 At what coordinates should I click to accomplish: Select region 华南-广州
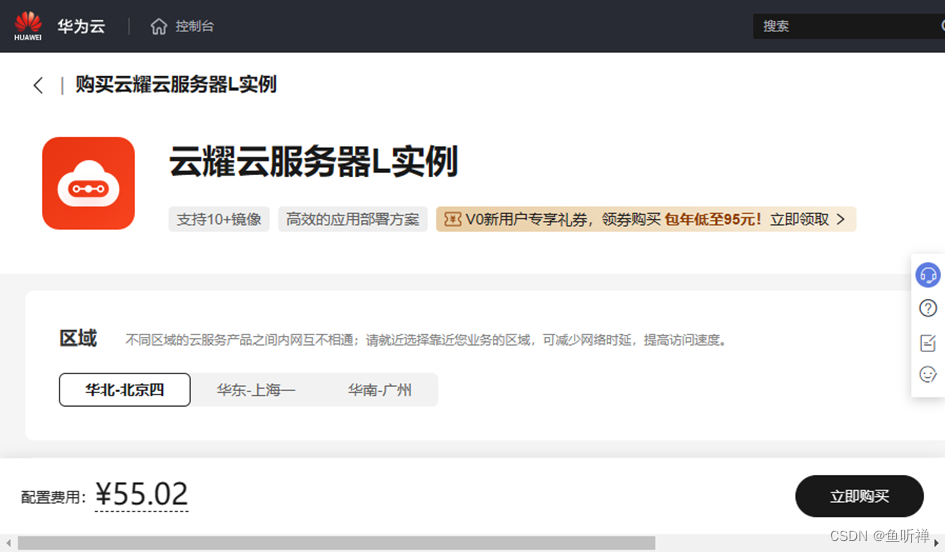[380, 390]
